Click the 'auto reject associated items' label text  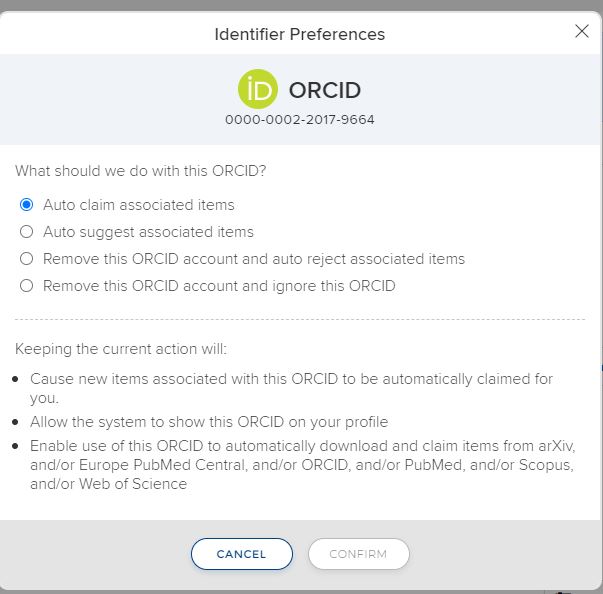coord(368,259)
